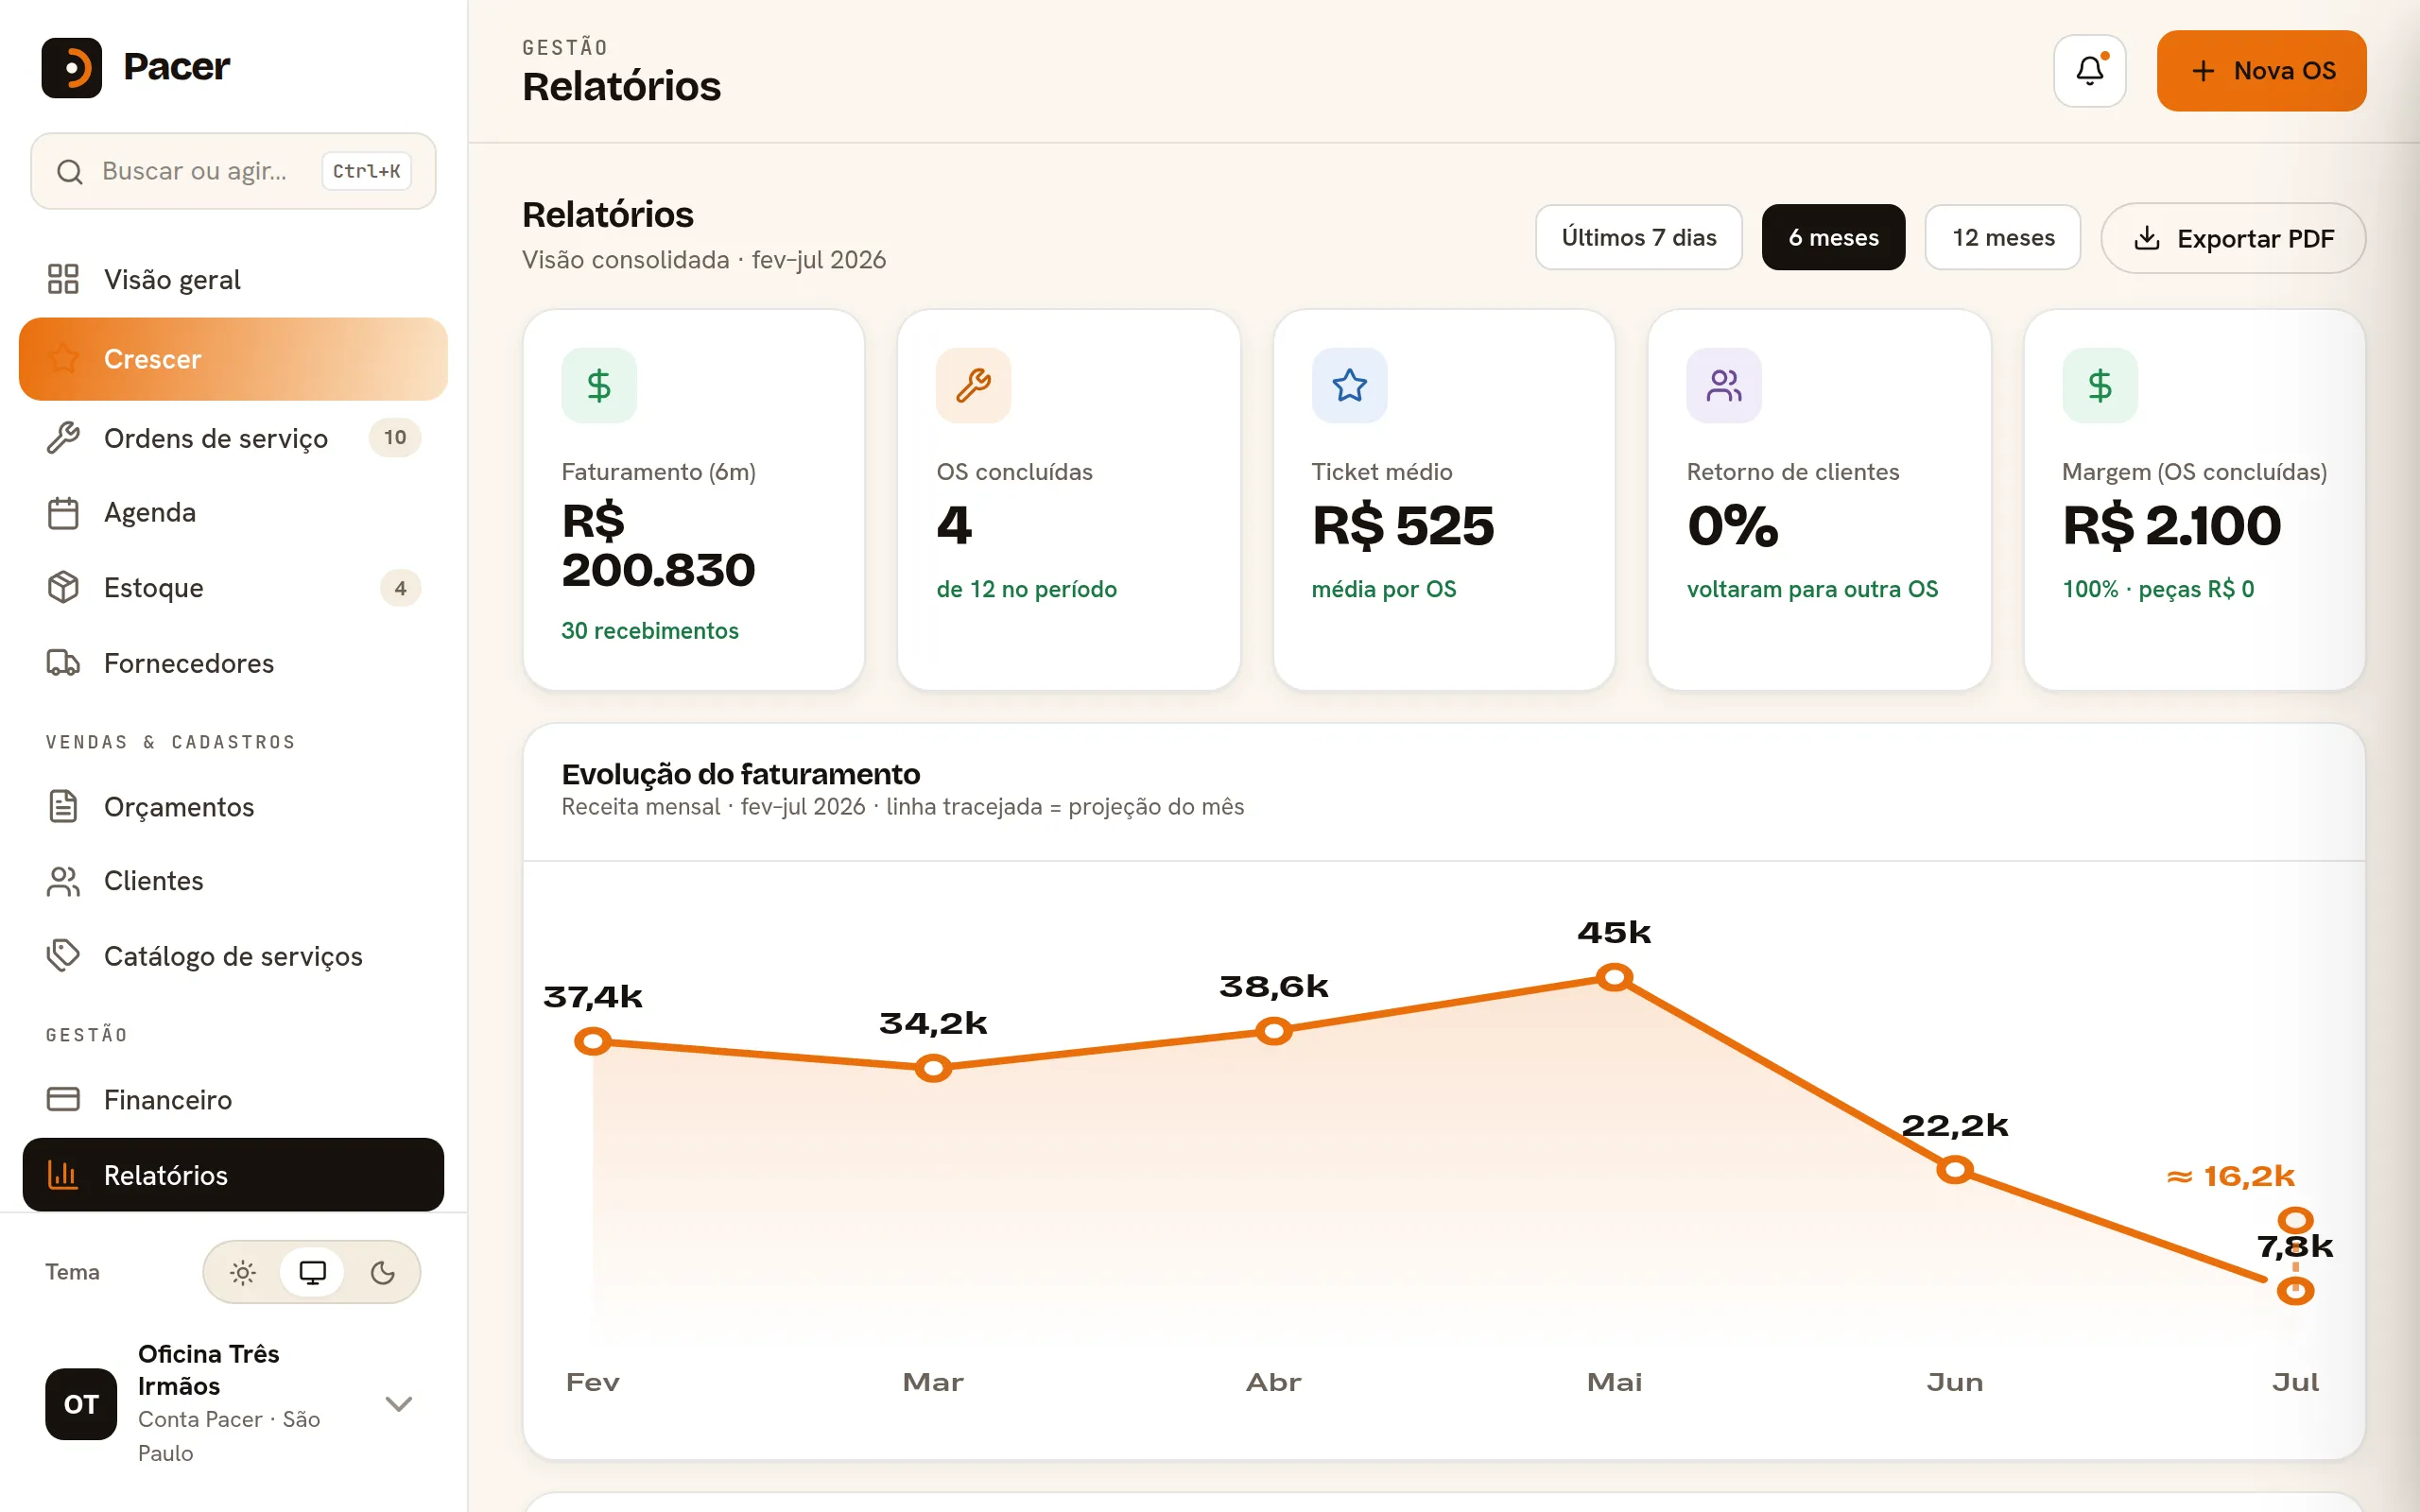This screenshot has height=1512, width=2420.
Task: Open Catálogo de serviços
Action: 233,956
